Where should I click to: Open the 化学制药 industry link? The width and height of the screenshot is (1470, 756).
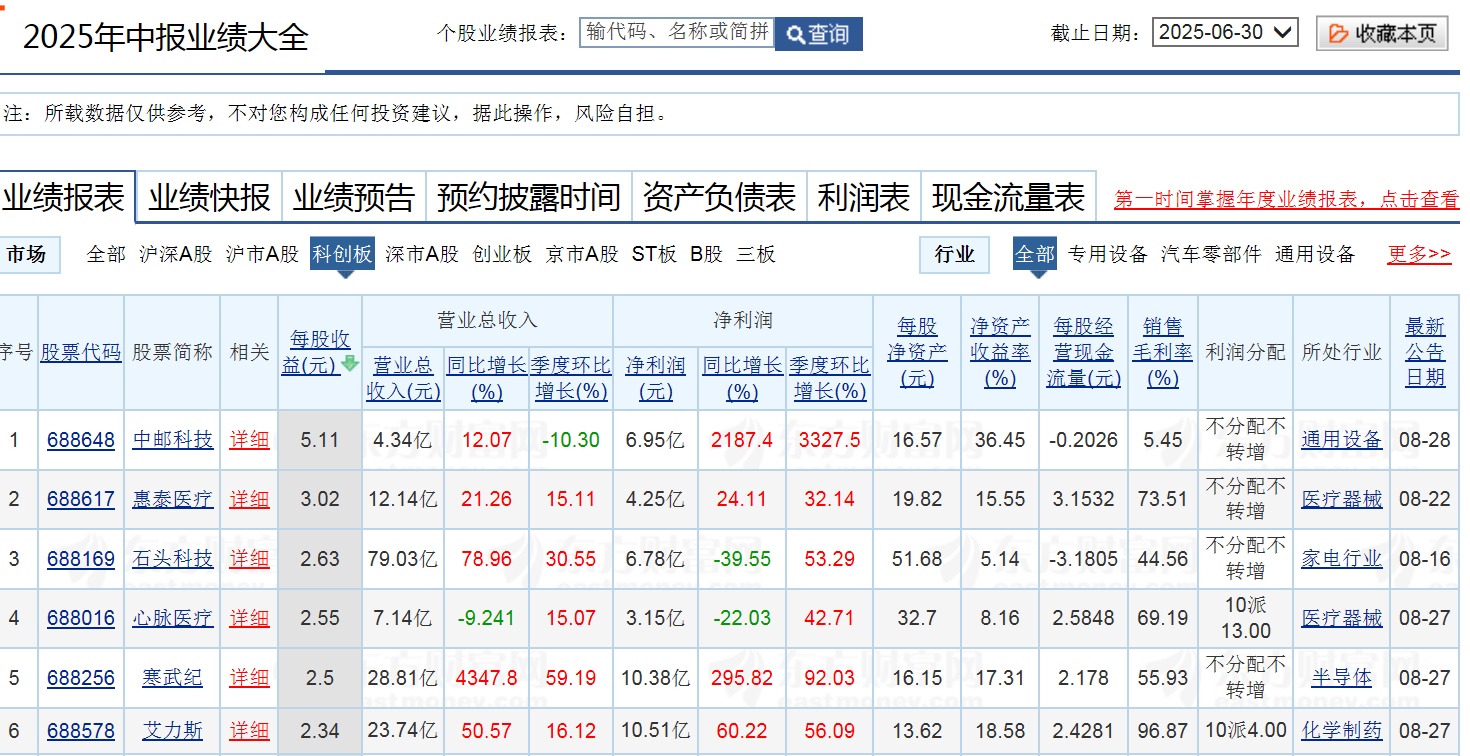[1342, 731]
